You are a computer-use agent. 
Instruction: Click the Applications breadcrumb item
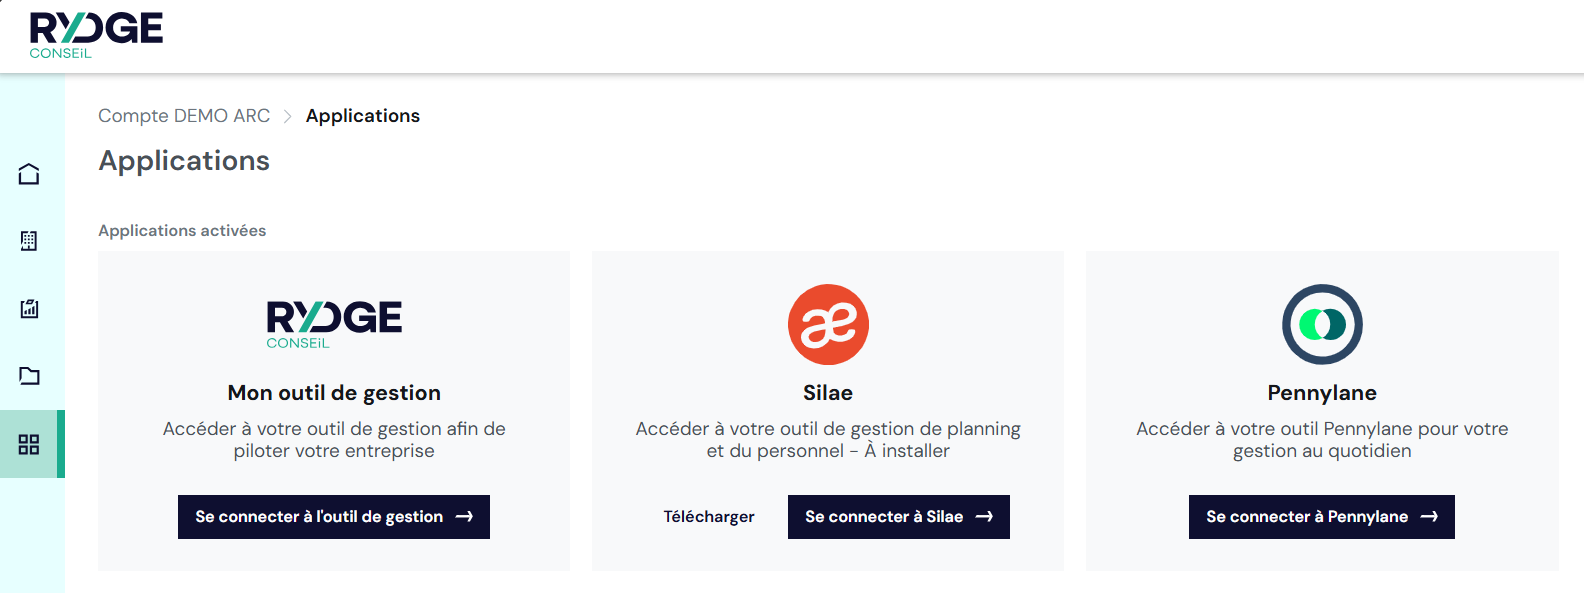click(x=363, y=116)
